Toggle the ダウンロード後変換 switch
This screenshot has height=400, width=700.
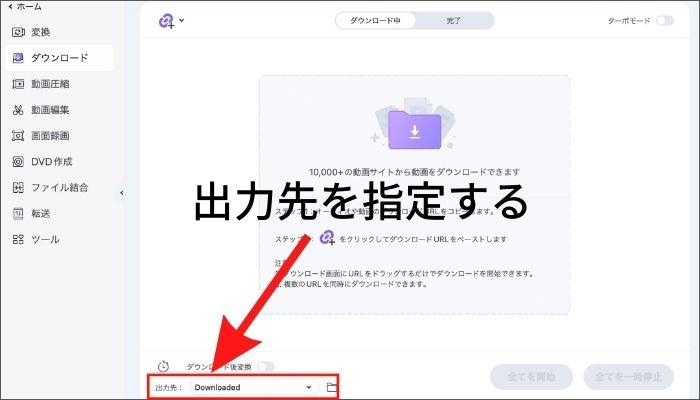(265, 367)
